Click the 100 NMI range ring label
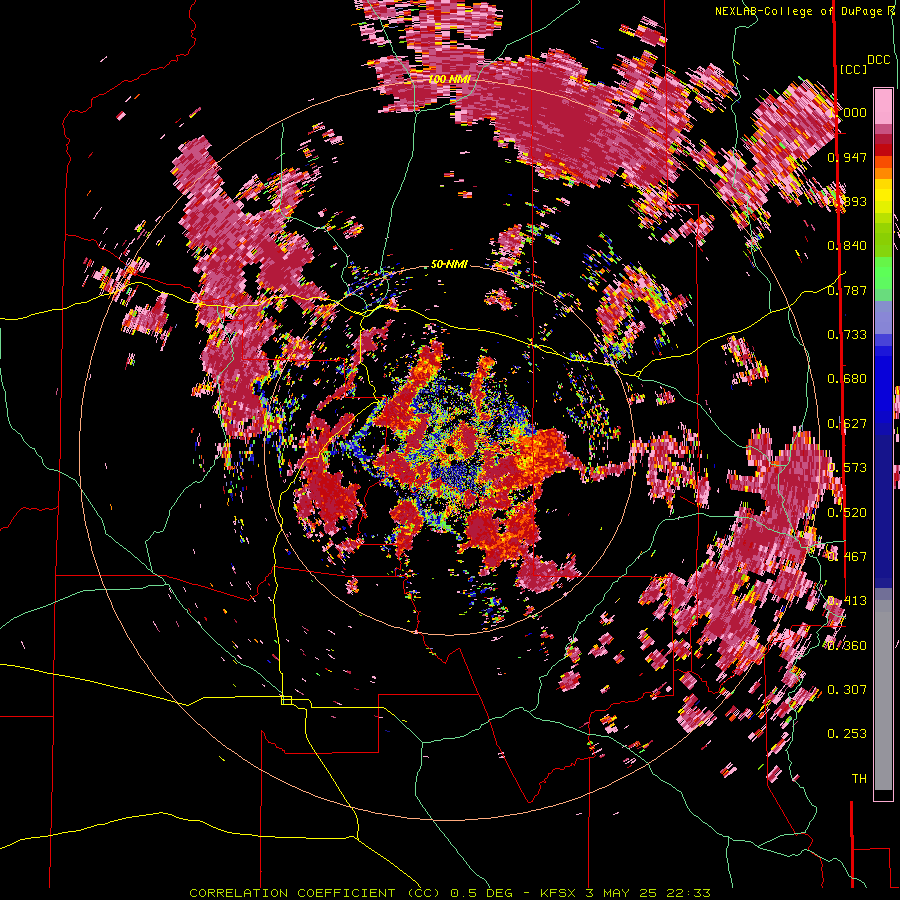The width and height of the screenshot is (900, 900). coord(449,79)
